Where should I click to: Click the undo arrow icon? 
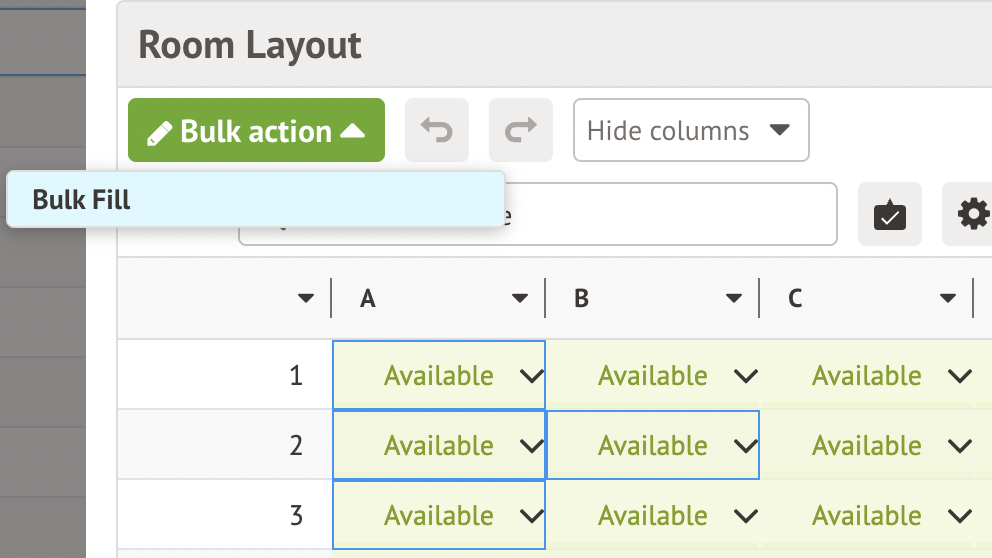pyautogui.click(x=436, y=130)
